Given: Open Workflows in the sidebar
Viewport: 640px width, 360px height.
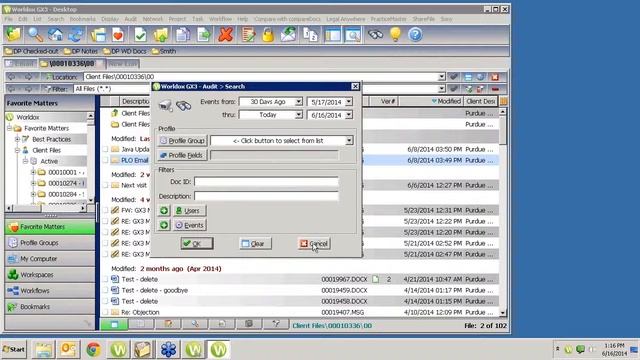Looking at the screenshot, I should [x=50, y=291].
